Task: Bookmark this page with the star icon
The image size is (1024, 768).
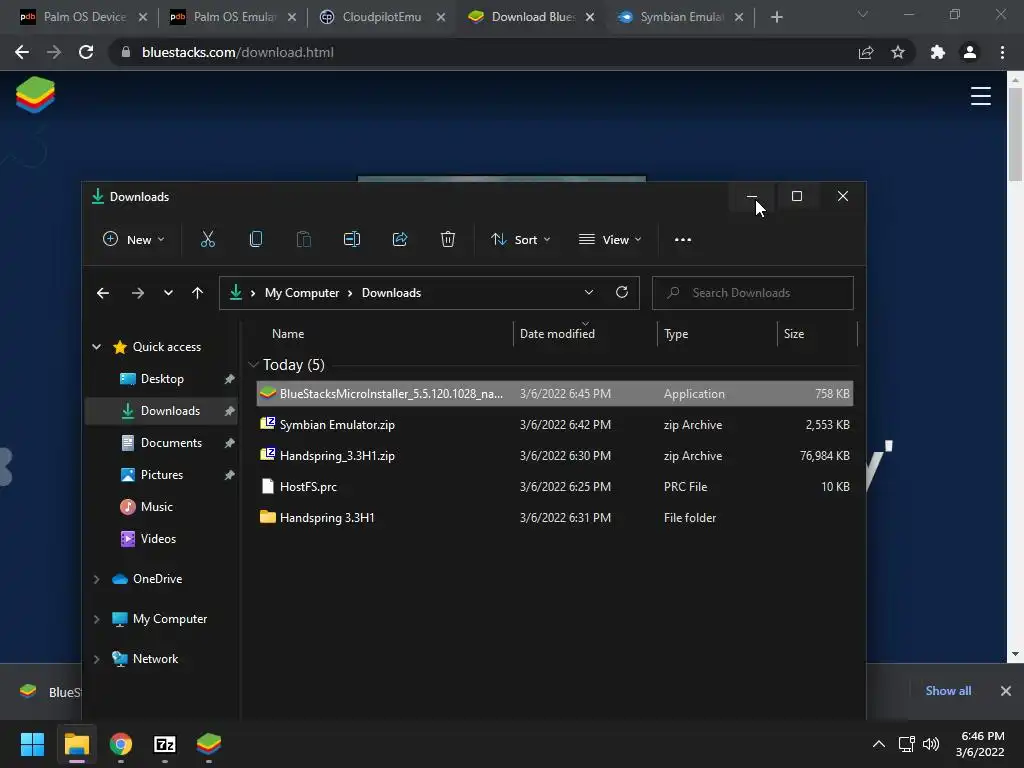Action: pyautogui.click(x=898, y=52)
